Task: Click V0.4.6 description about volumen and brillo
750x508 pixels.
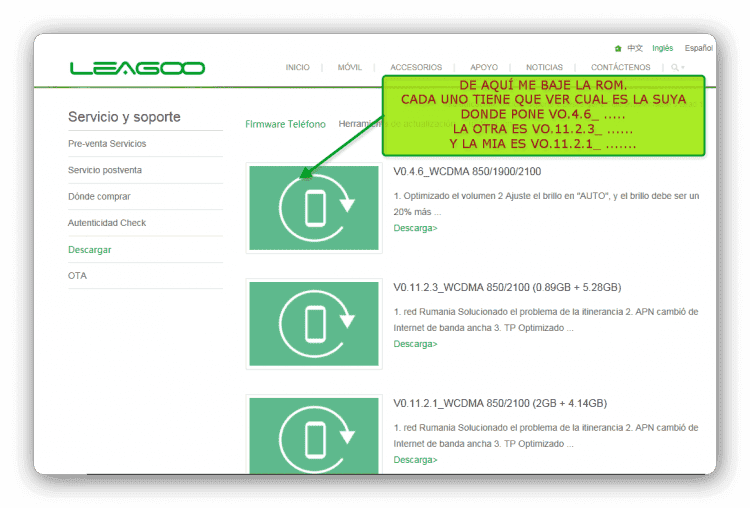Action: [x=546, y=204]
